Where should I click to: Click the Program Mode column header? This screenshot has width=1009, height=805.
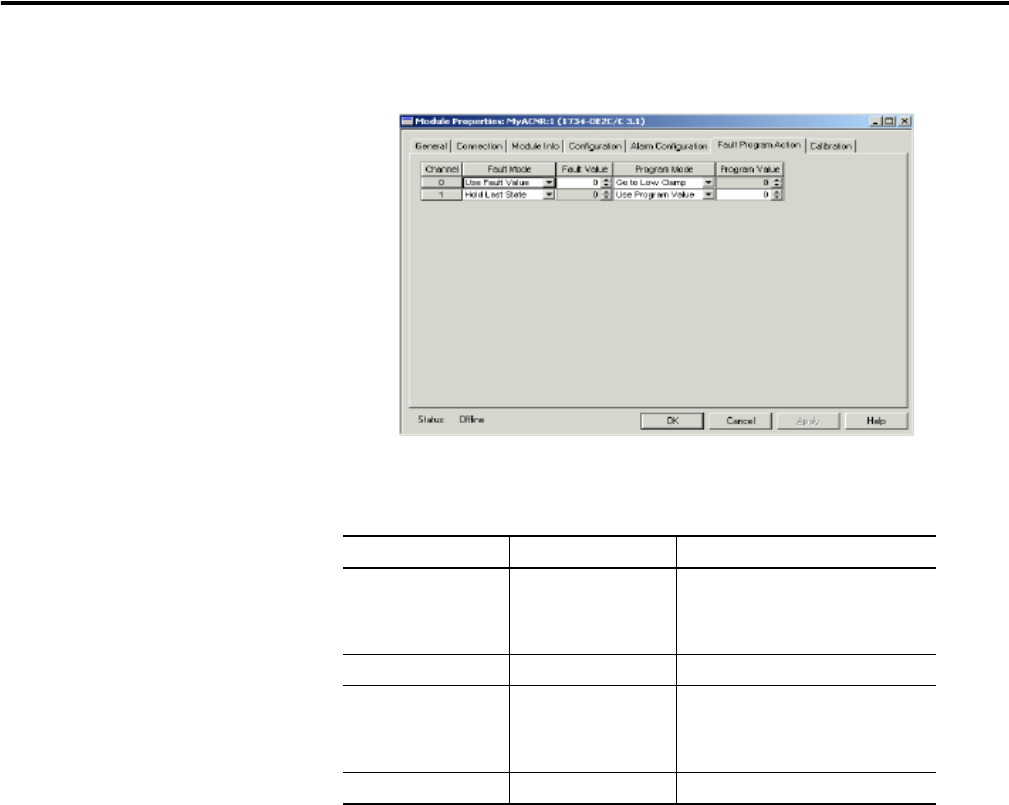(664, 169)
